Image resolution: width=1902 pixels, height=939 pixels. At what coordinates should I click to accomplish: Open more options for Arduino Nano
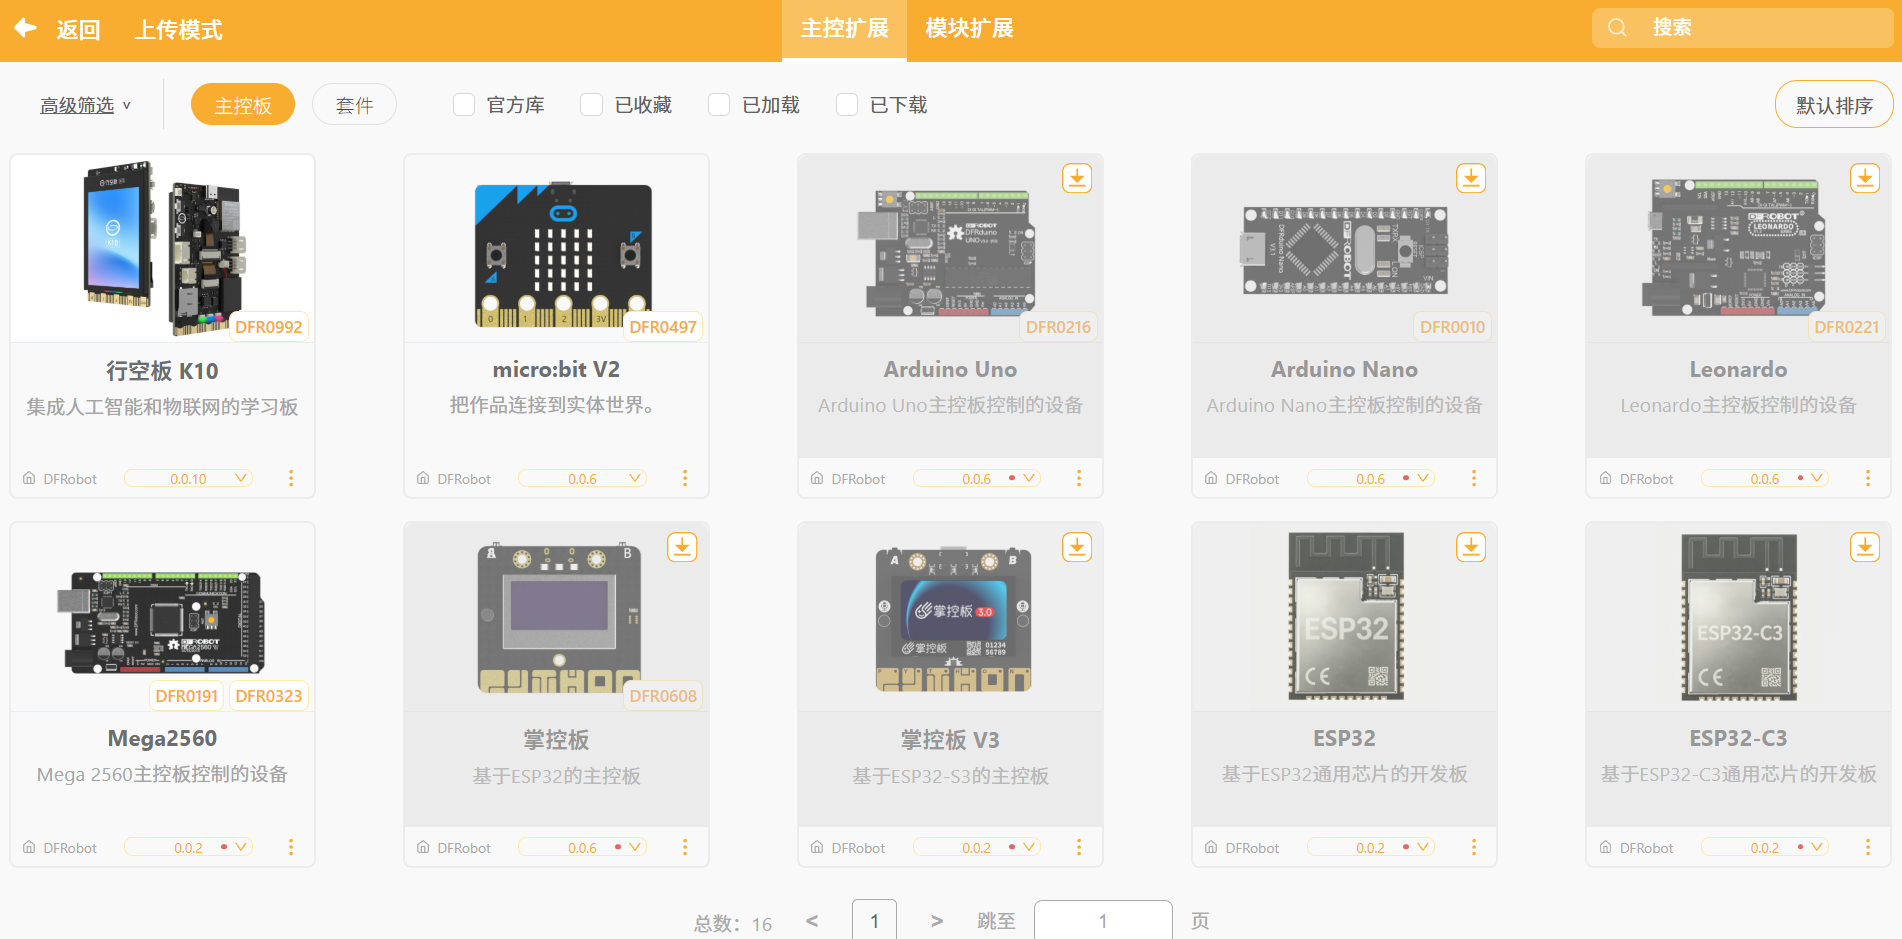(1474, 478)
